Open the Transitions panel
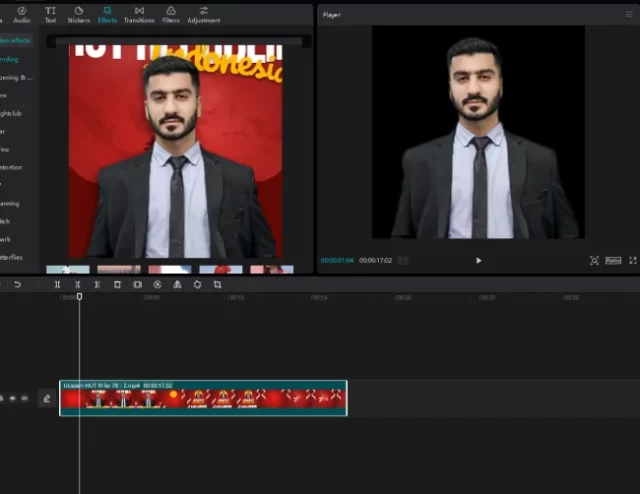 (139, 14)
